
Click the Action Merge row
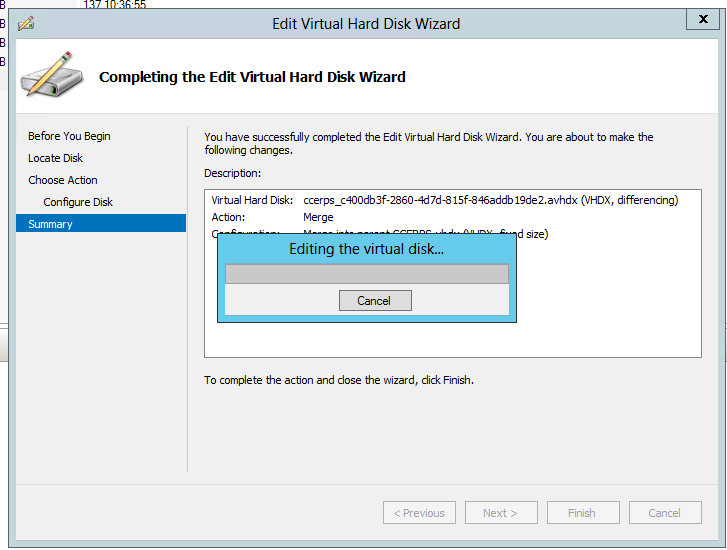(318, 217)
